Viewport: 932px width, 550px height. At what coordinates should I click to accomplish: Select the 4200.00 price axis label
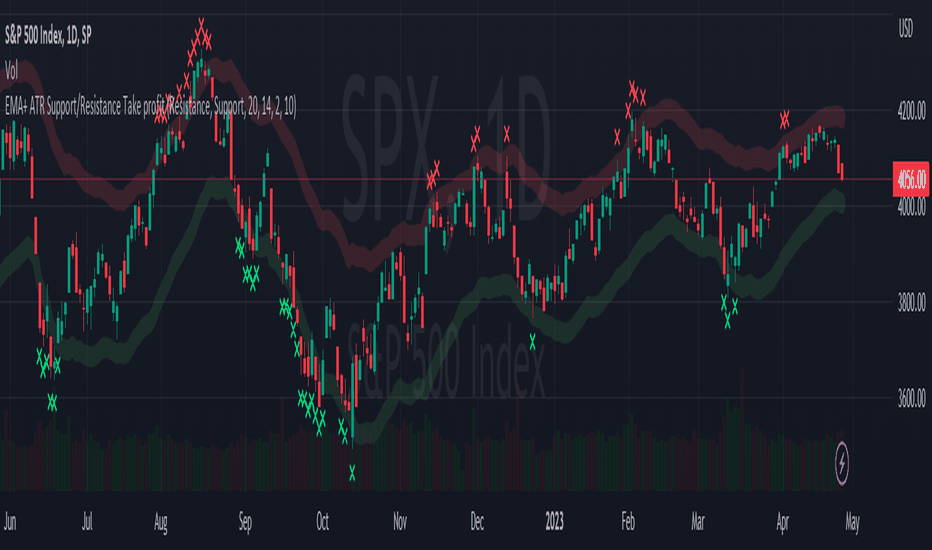[911, 111]
